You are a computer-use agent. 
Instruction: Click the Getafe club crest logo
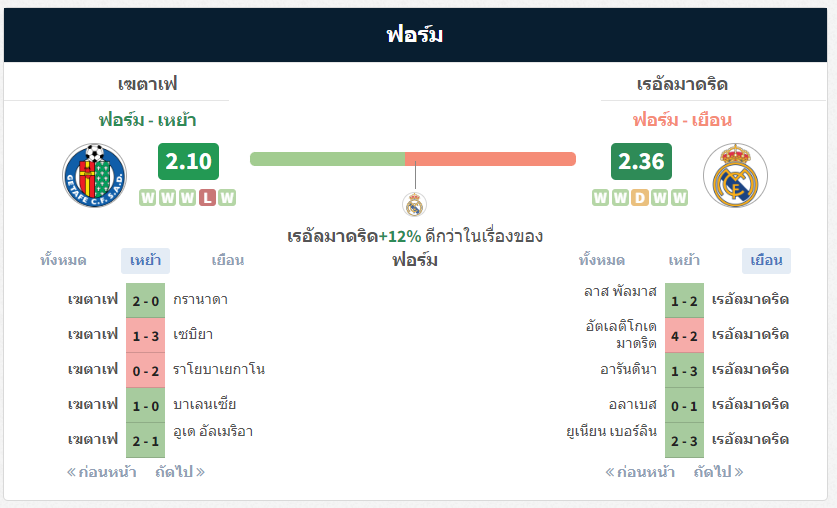(x=94, y=175)
